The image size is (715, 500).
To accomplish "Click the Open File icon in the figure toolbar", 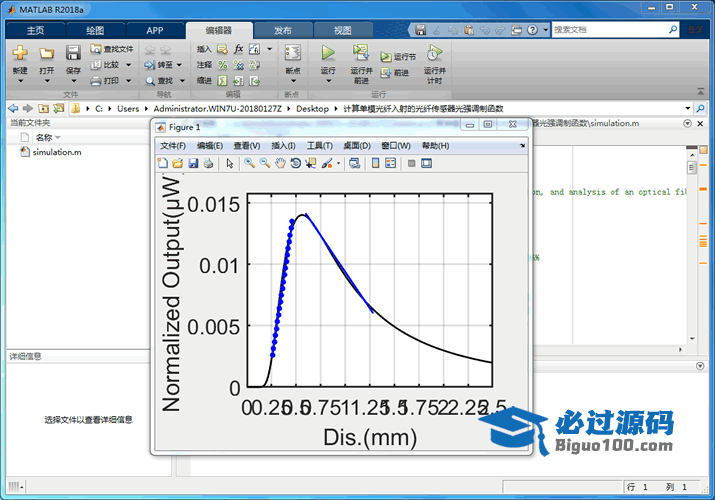I will click(x=177, y=163).
